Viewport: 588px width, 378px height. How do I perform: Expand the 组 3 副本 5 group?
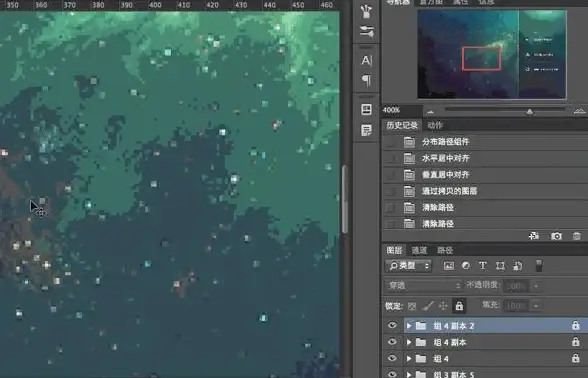(409, 374)
